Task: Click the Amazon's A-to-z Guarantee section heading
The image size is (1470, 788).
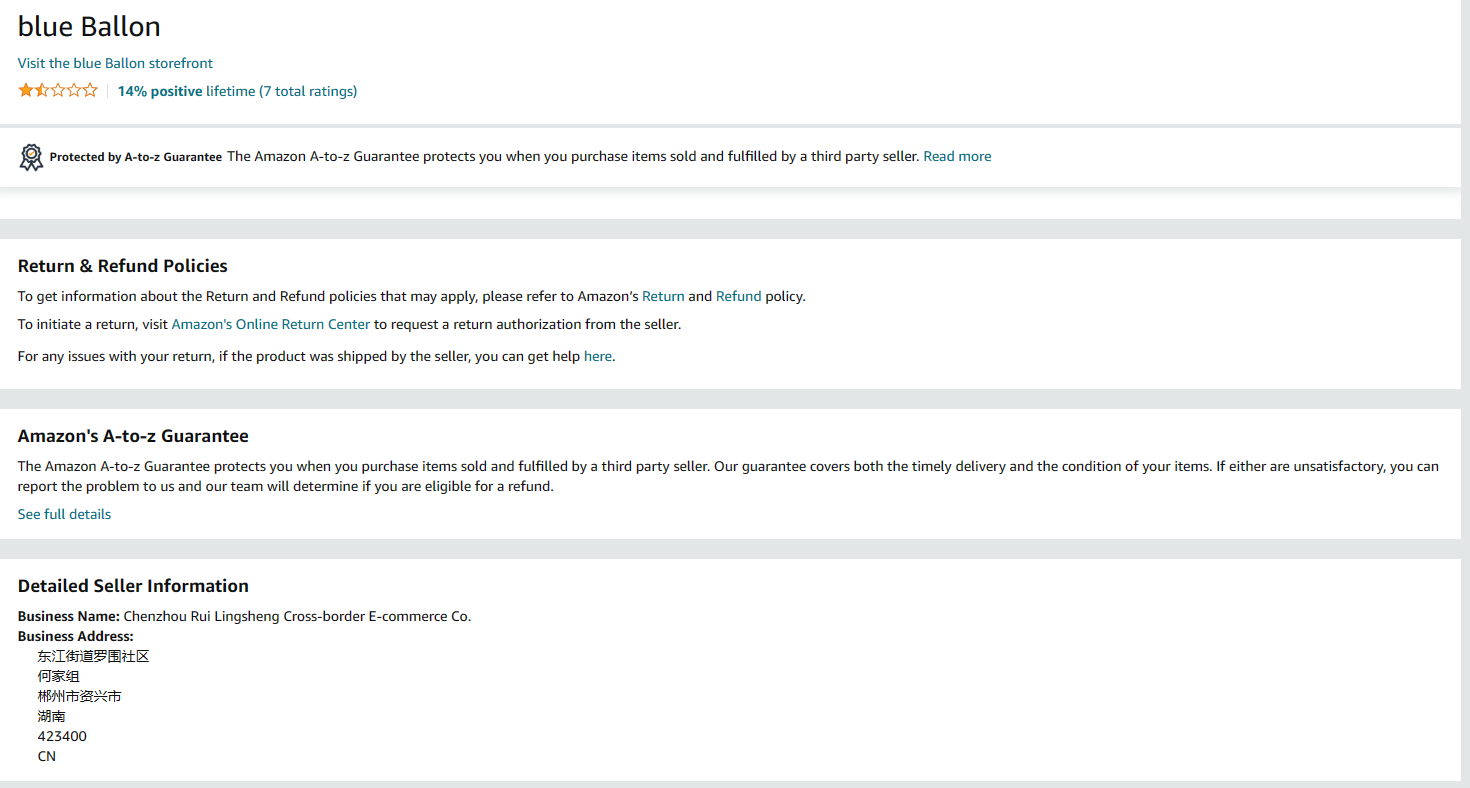Action: [133, 436]
